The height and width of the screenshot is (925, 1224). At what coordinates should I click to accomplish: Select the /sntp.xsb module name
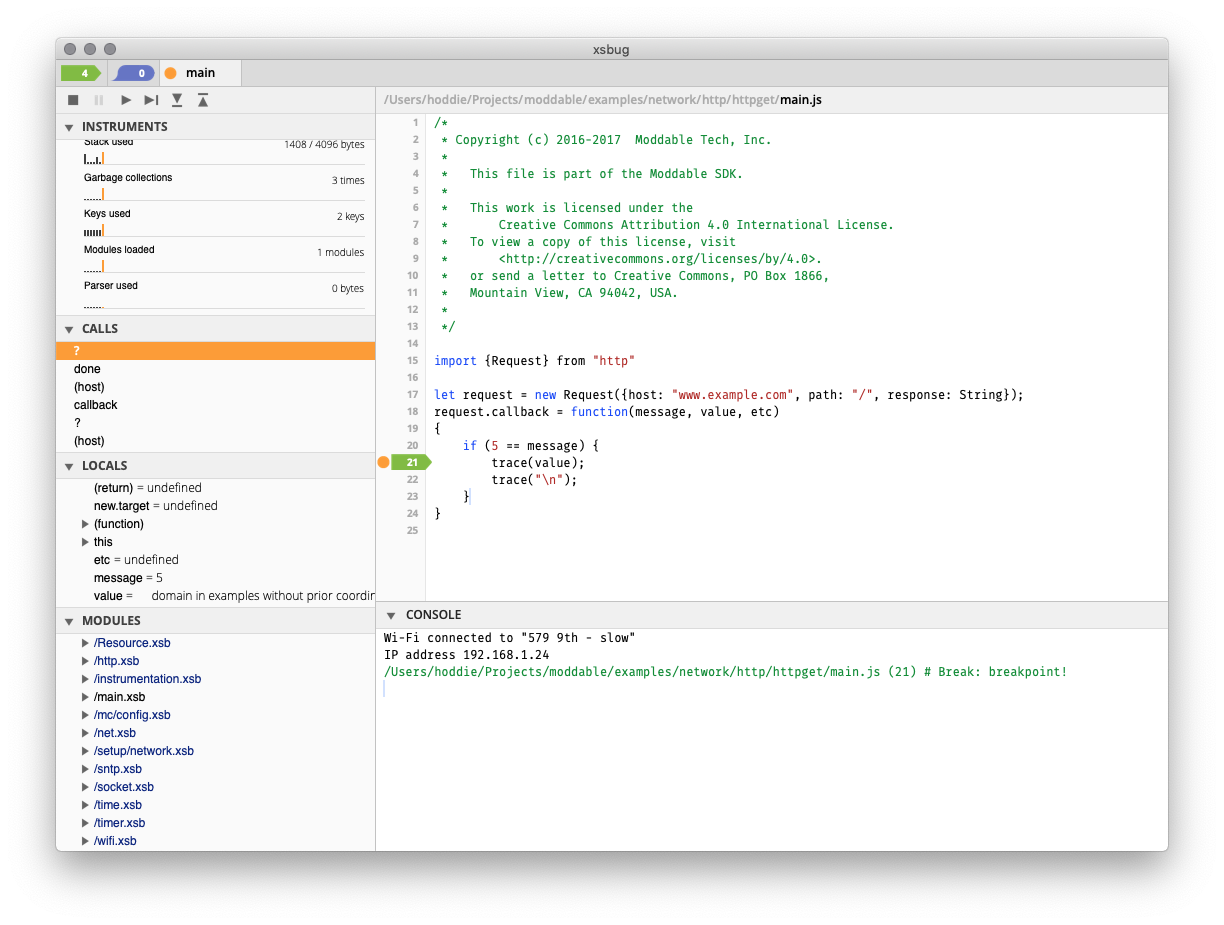click(x=118, y=769)
